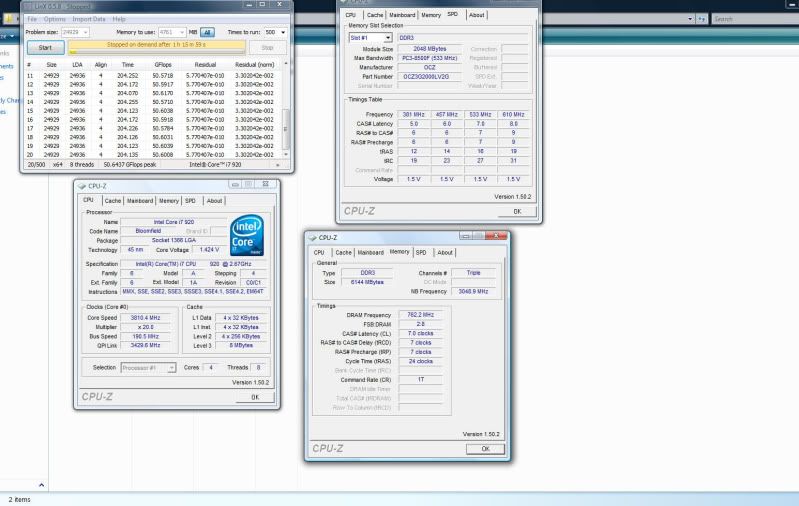799x506 pixels.
Task: Switch to About tab in CPU-Z Memory window
Action: tap(445, 252)
